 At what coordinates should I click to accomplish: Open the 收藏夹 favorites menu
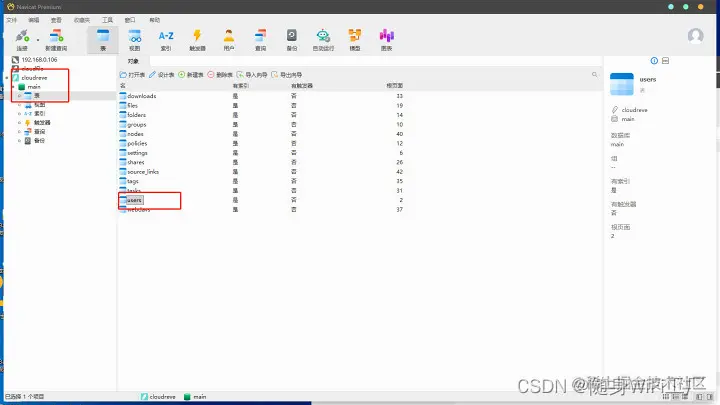82,20
